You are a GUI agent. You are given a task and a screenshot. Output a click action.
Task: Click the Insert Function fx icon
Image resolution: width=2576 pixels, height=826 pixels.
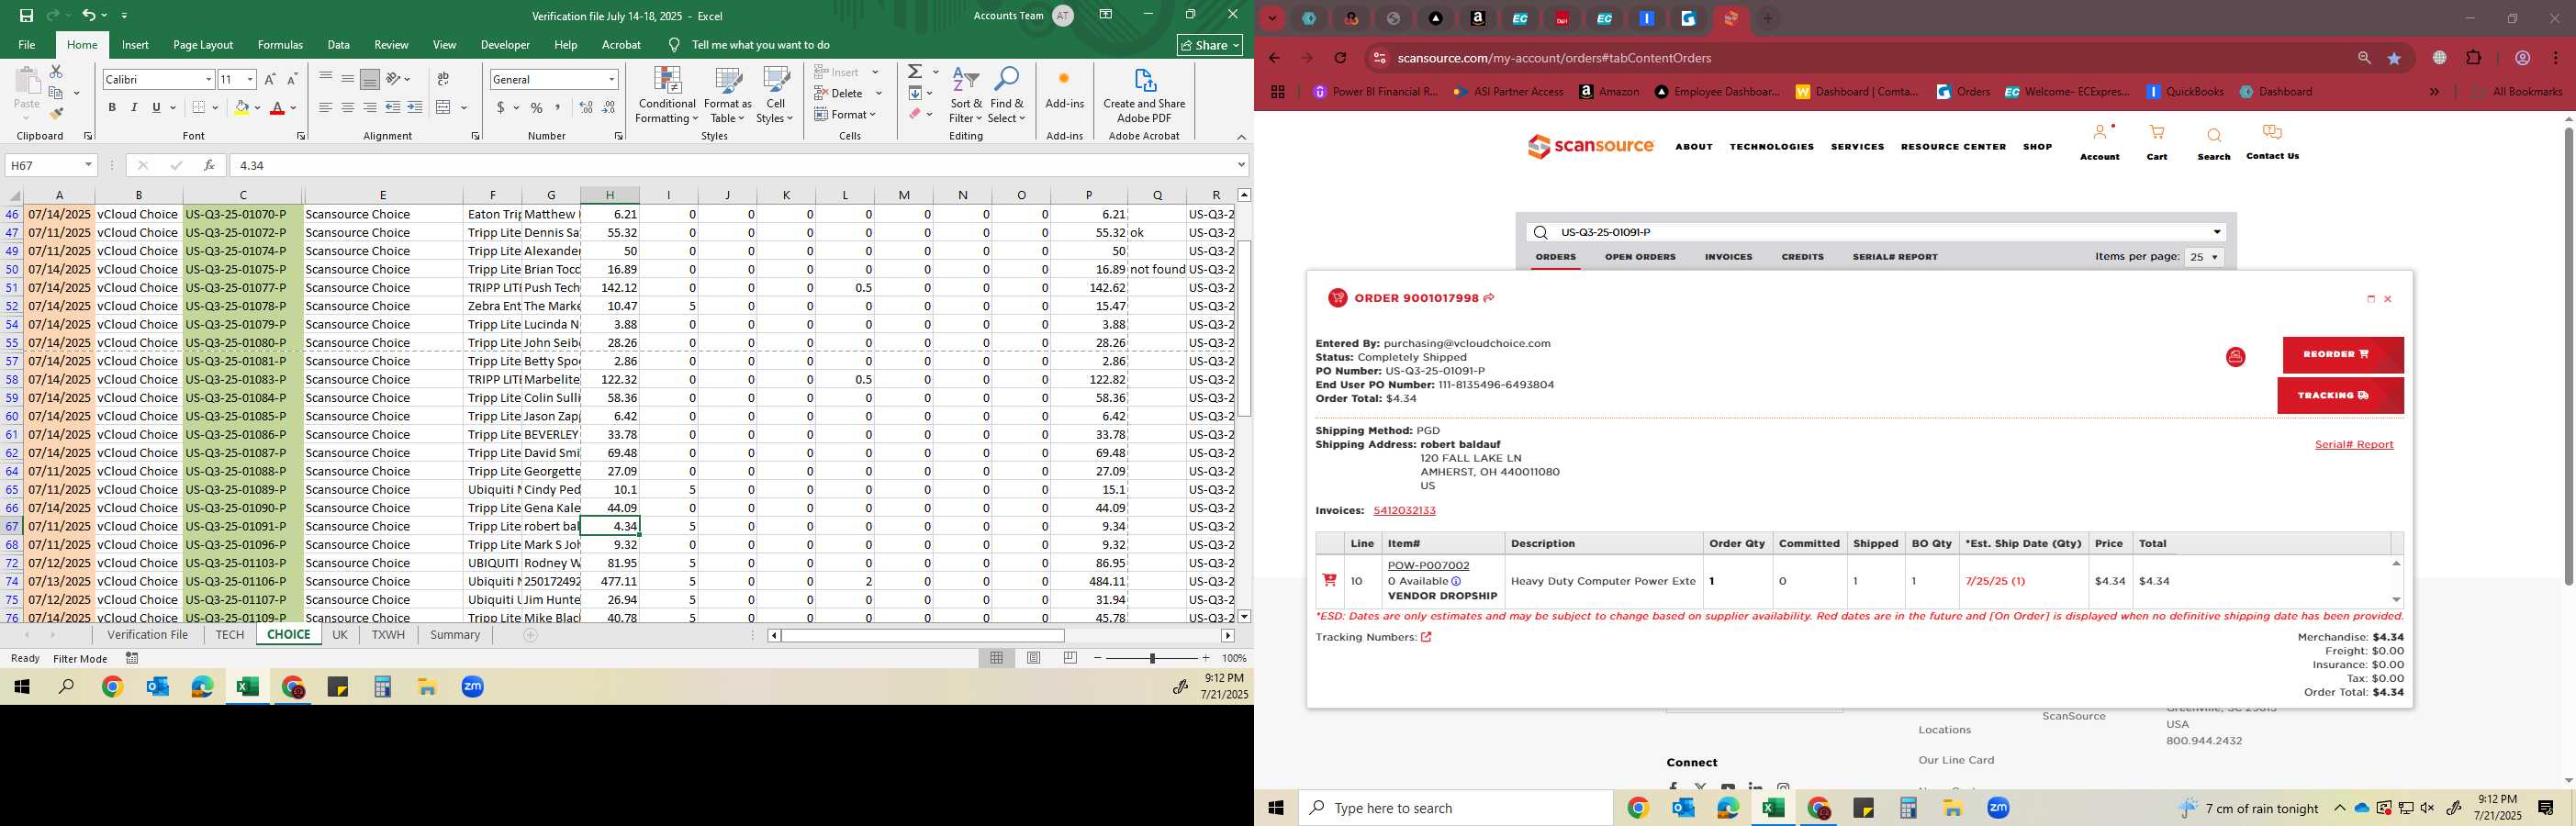[x=209, y=165]
